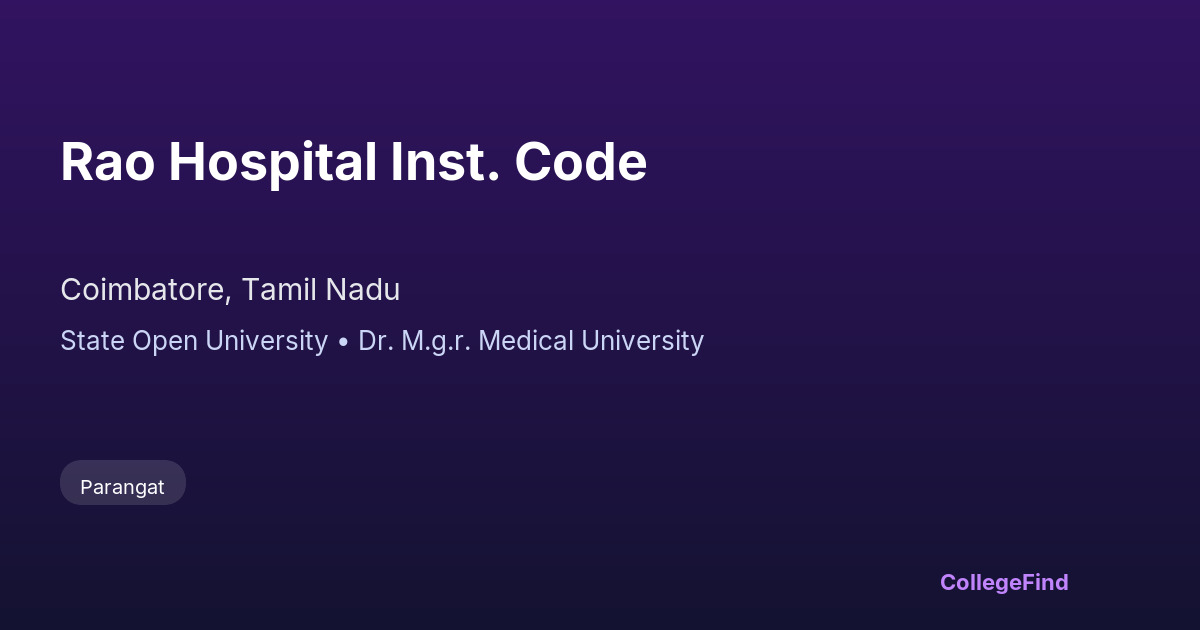Click the Parangat tag pill

coord(122,487)
